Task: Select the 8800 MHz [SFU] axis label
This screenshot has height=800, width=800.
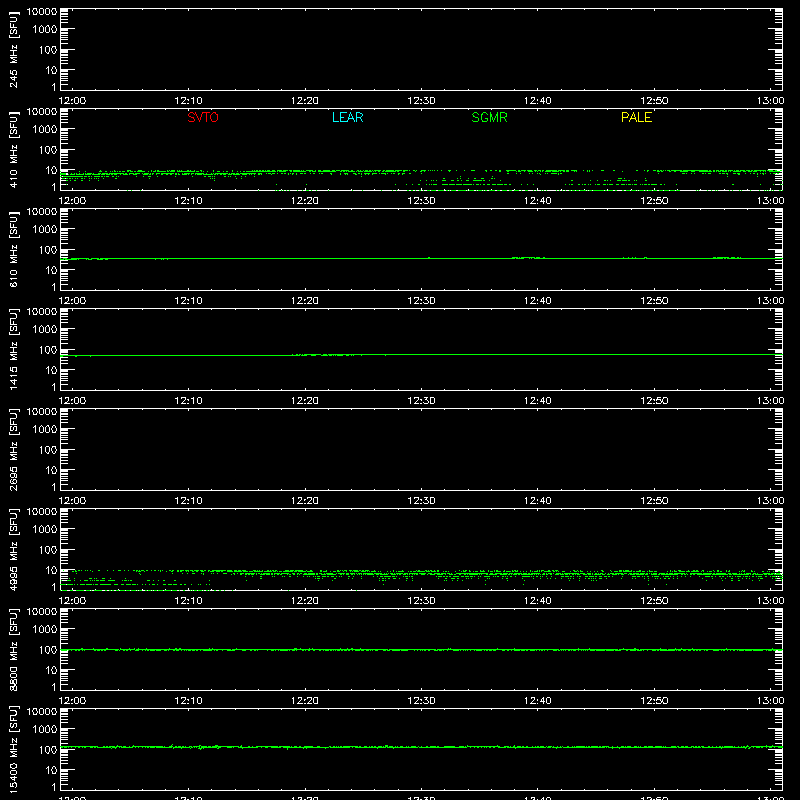Action: (x=13, y=649)
